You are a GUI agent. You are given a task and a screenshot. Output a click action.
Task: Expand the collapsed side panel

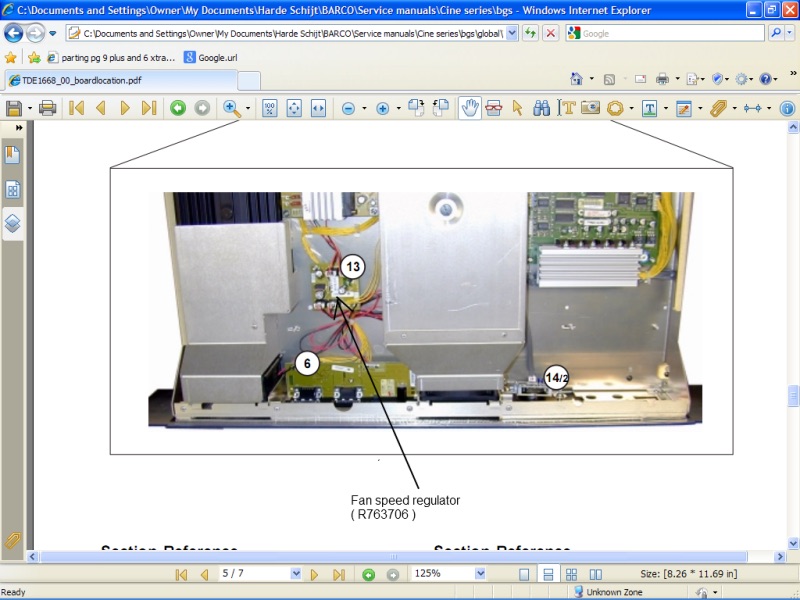click(x=19, y=128)
